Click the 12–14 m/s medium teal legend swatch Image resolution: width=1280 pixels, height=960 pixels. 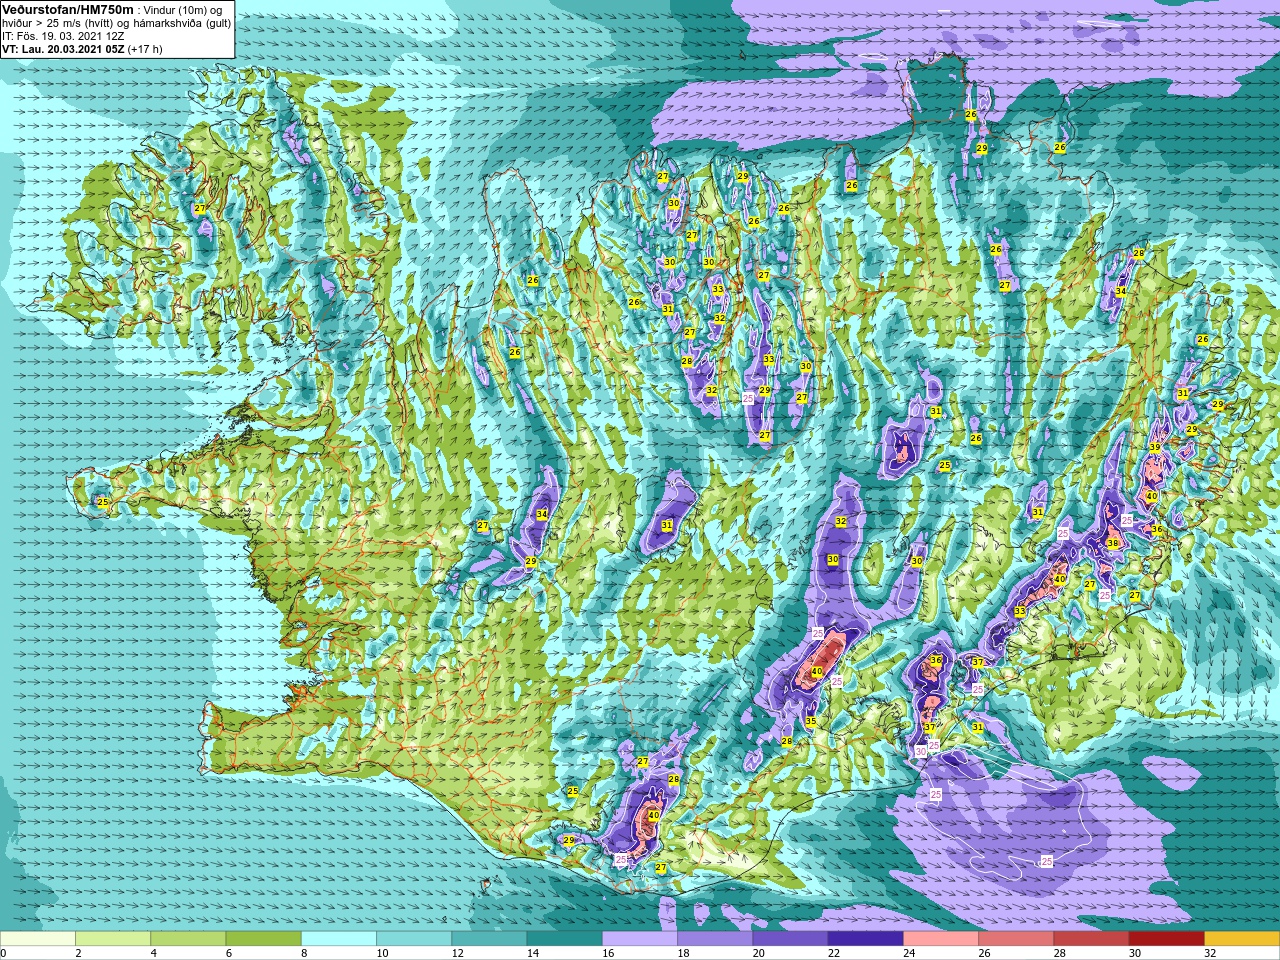click(x=489, y=939)
